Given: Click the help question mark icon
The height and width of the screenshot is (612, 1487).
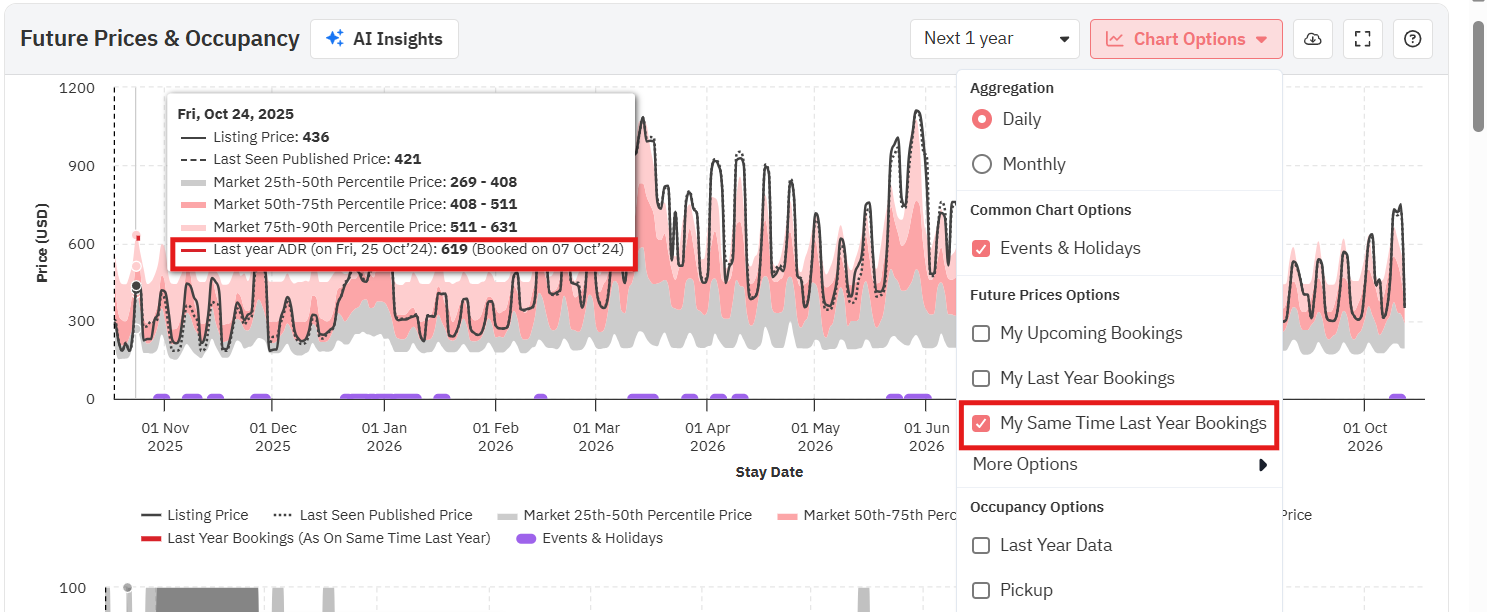Looking at the screenshot, I should pos(1412,39).
